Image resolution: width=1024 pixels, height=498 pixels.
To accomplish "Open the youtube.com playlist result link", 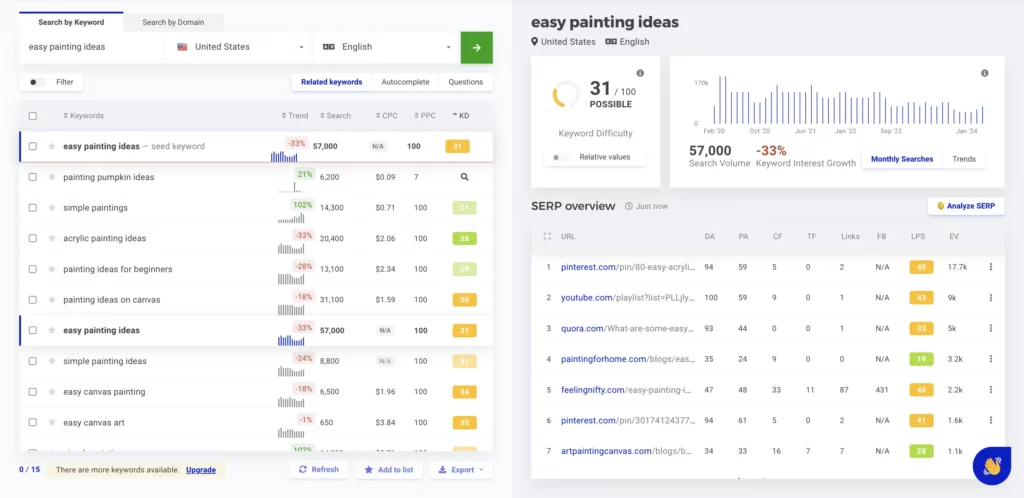I will pos(628,298).
